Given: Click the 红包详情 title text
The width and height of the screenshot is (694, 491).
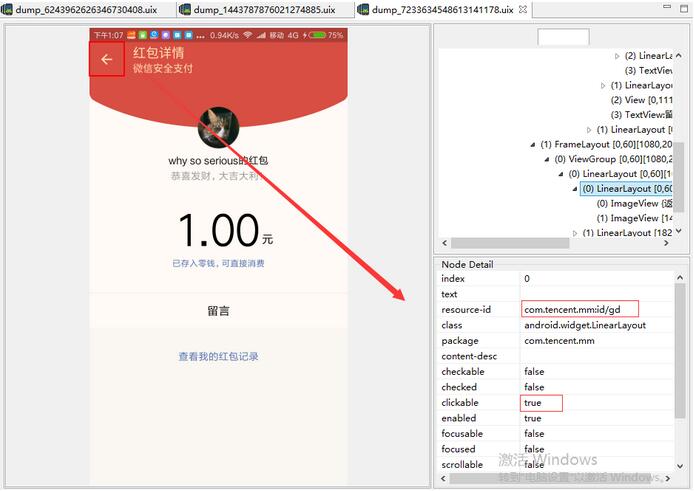Looking at the screenshot, I should (158, 53).
